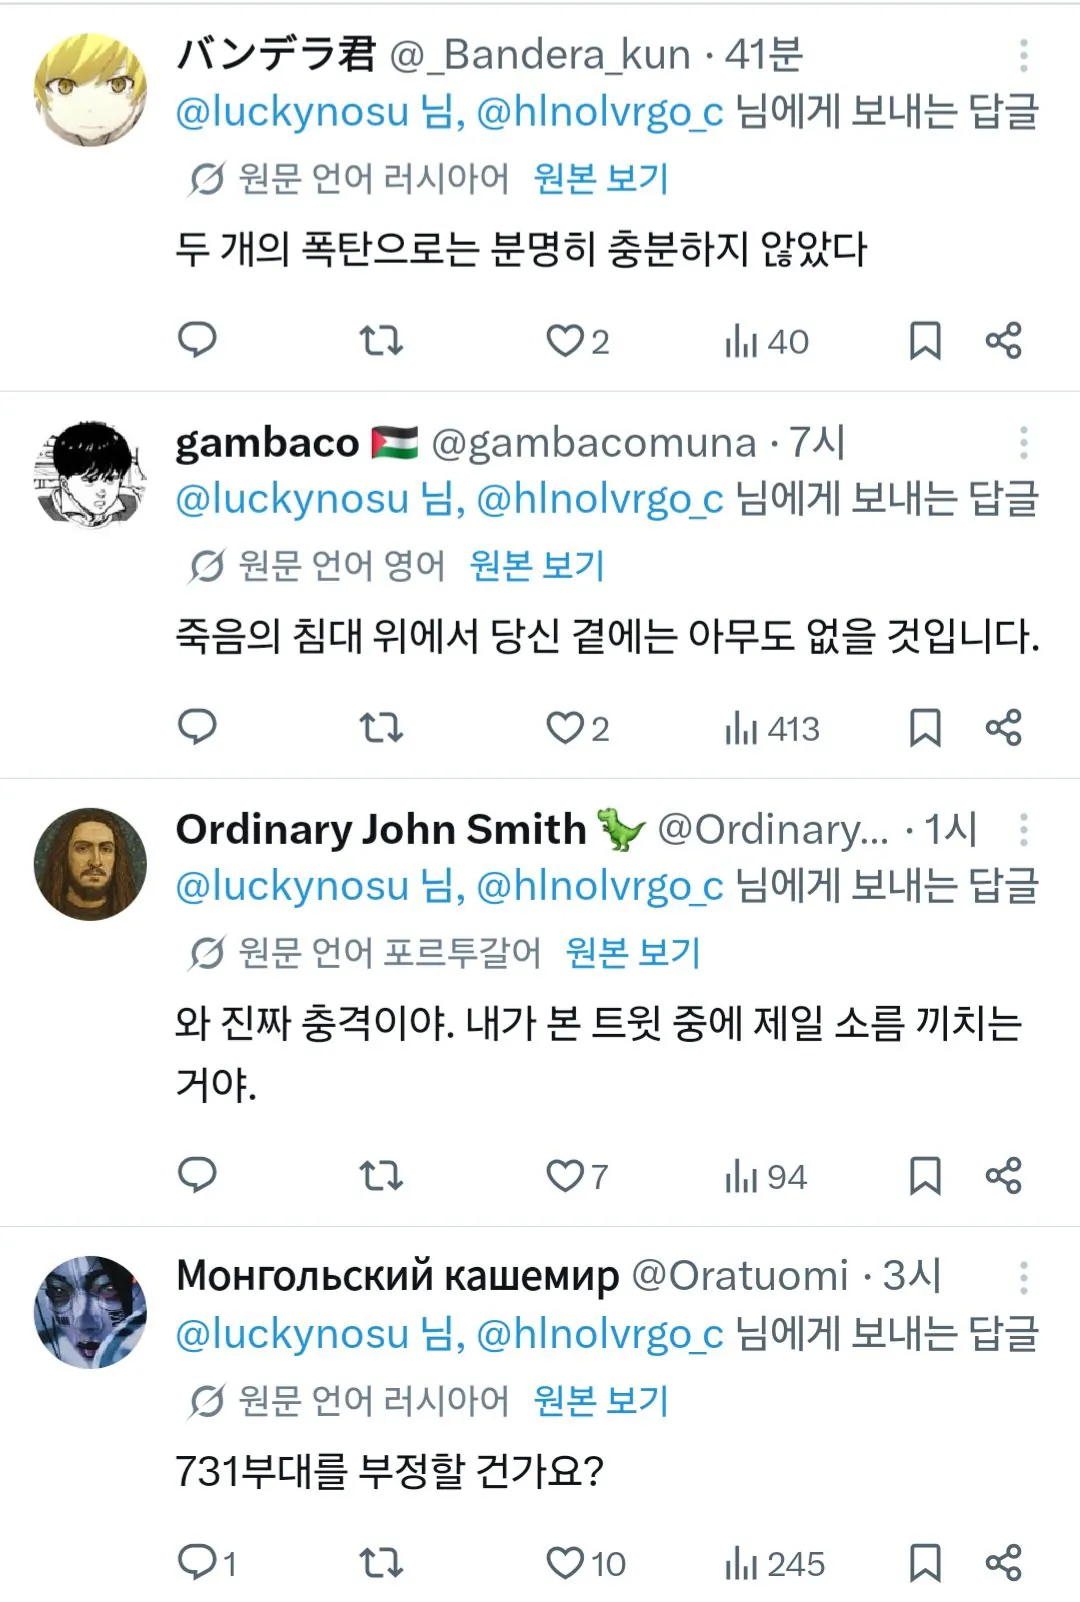This screenshot has height=1602, width=1080.
Task: Like Ordinary John Smith's tweet
Action: pyautogui.click(x=565, y=1176)
